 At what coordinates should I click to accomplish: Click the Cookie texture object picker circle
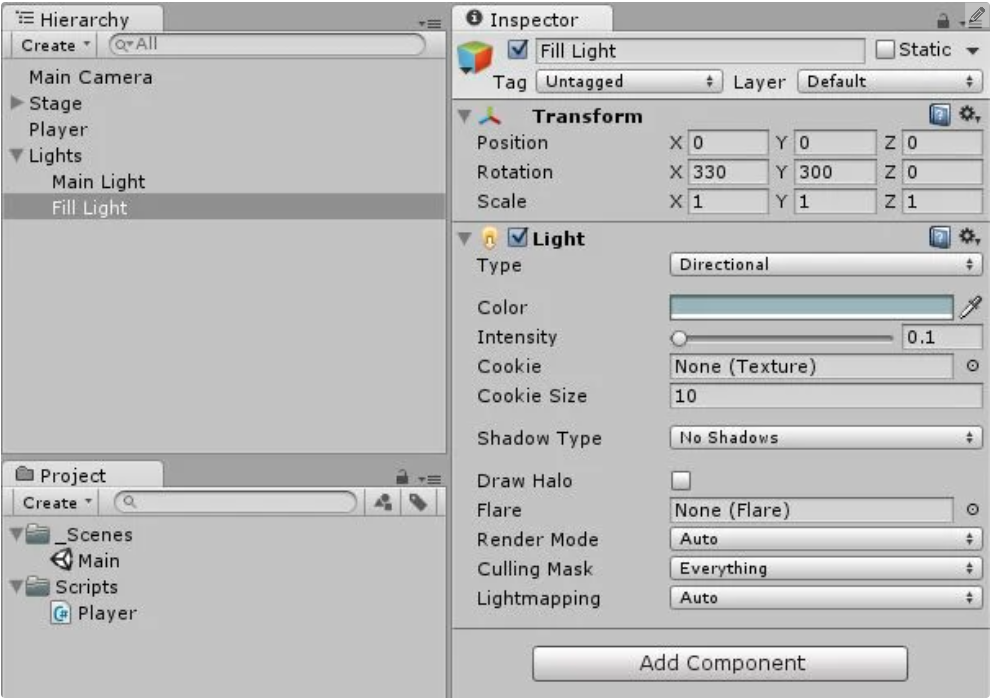[x=972, y=367]
